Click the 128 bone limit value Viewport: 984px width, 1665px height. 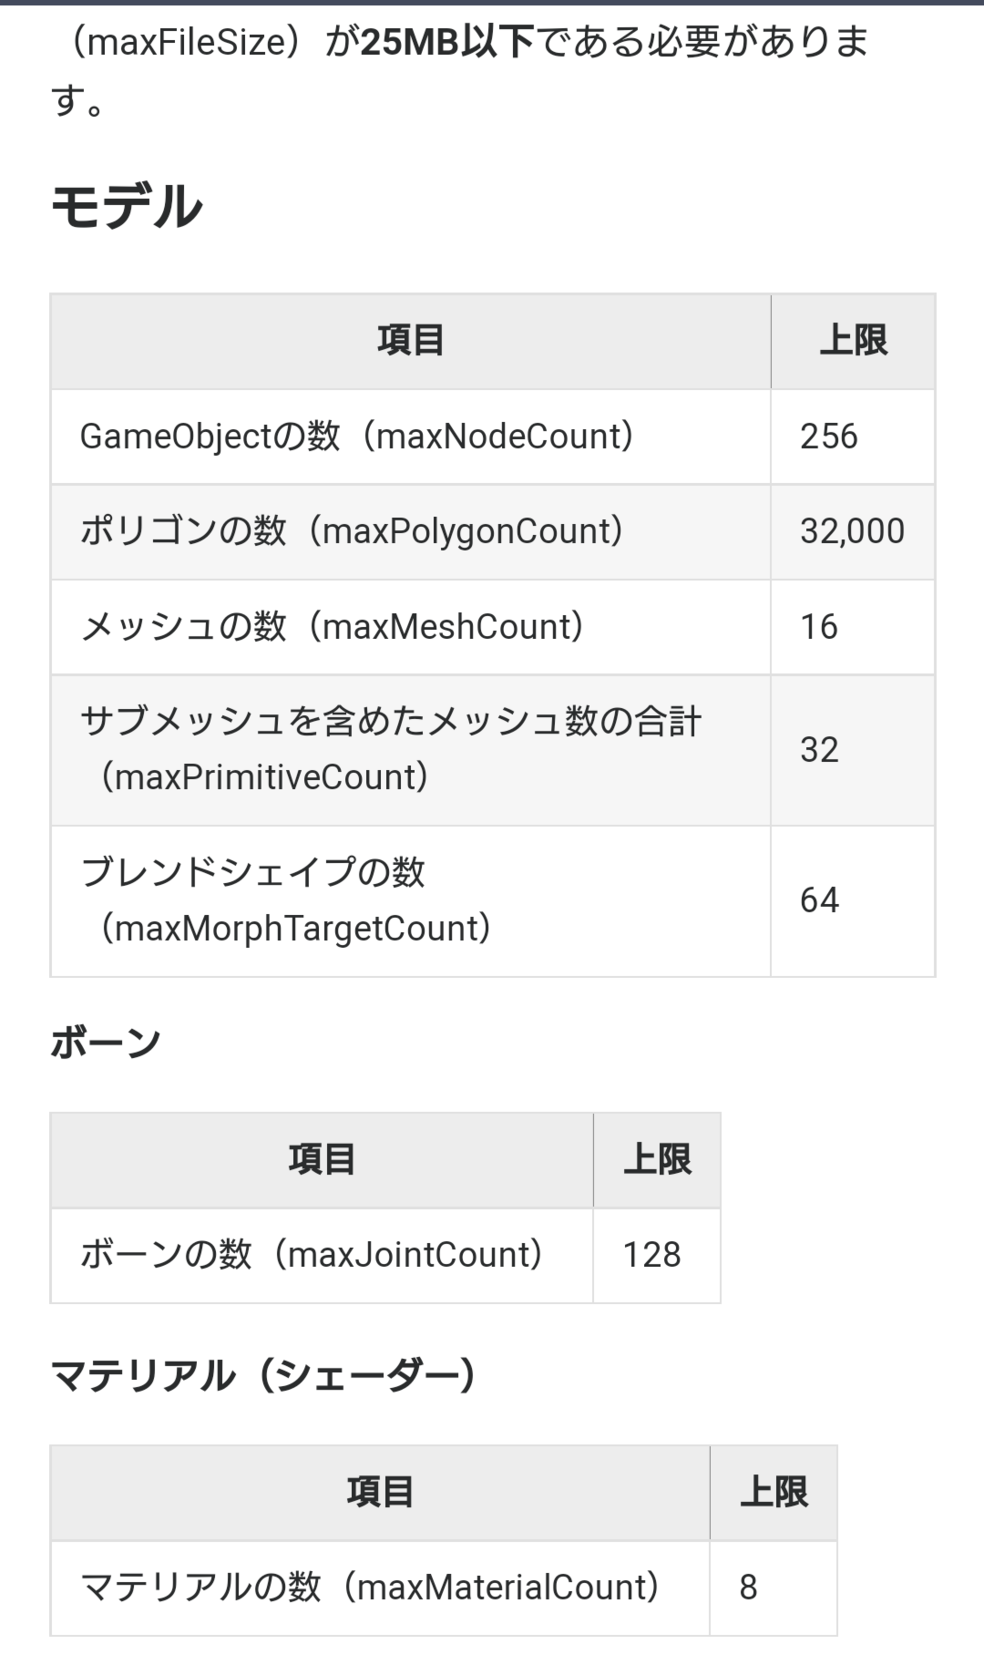652,1254
